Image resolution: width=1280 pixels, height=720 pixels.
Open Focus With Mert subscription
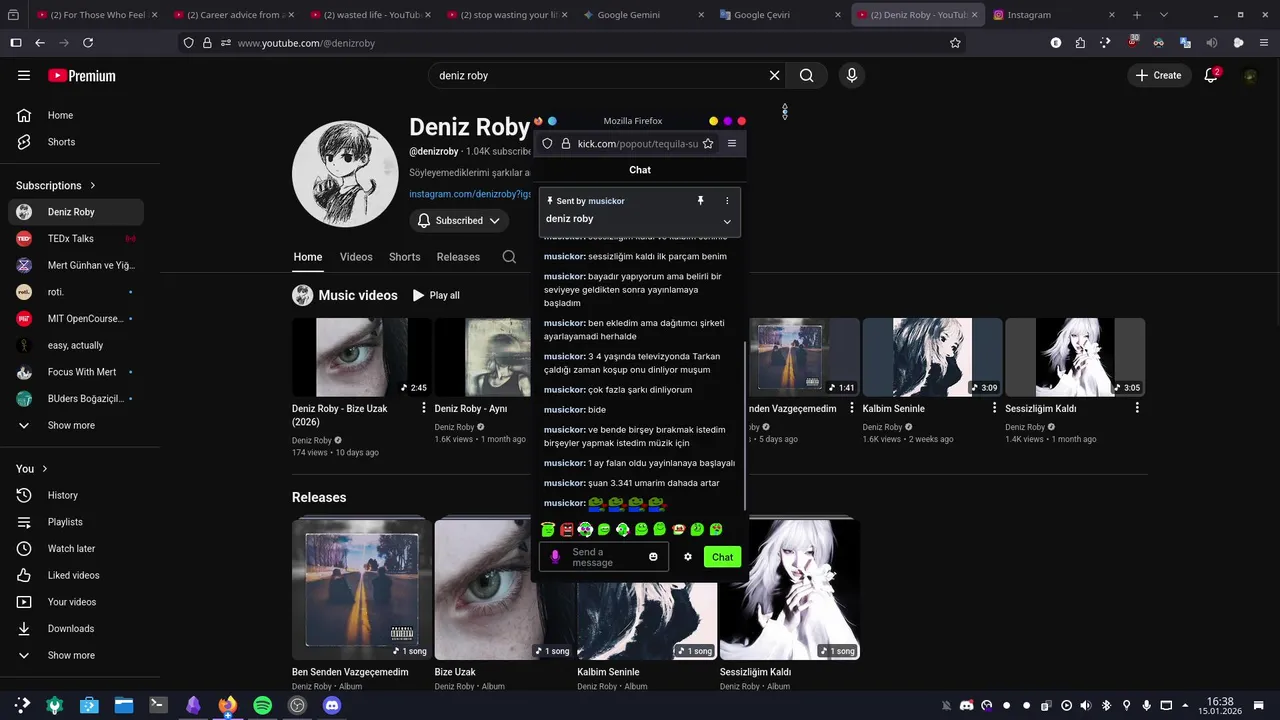[x=76, y=372]
